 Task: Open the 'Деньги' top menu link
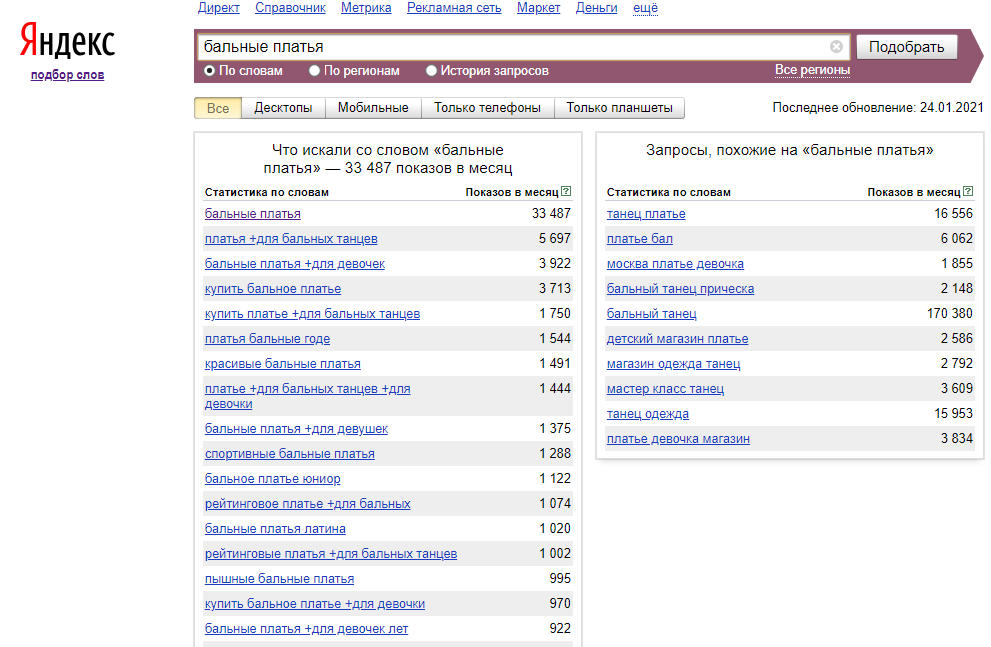click(597, 8)
